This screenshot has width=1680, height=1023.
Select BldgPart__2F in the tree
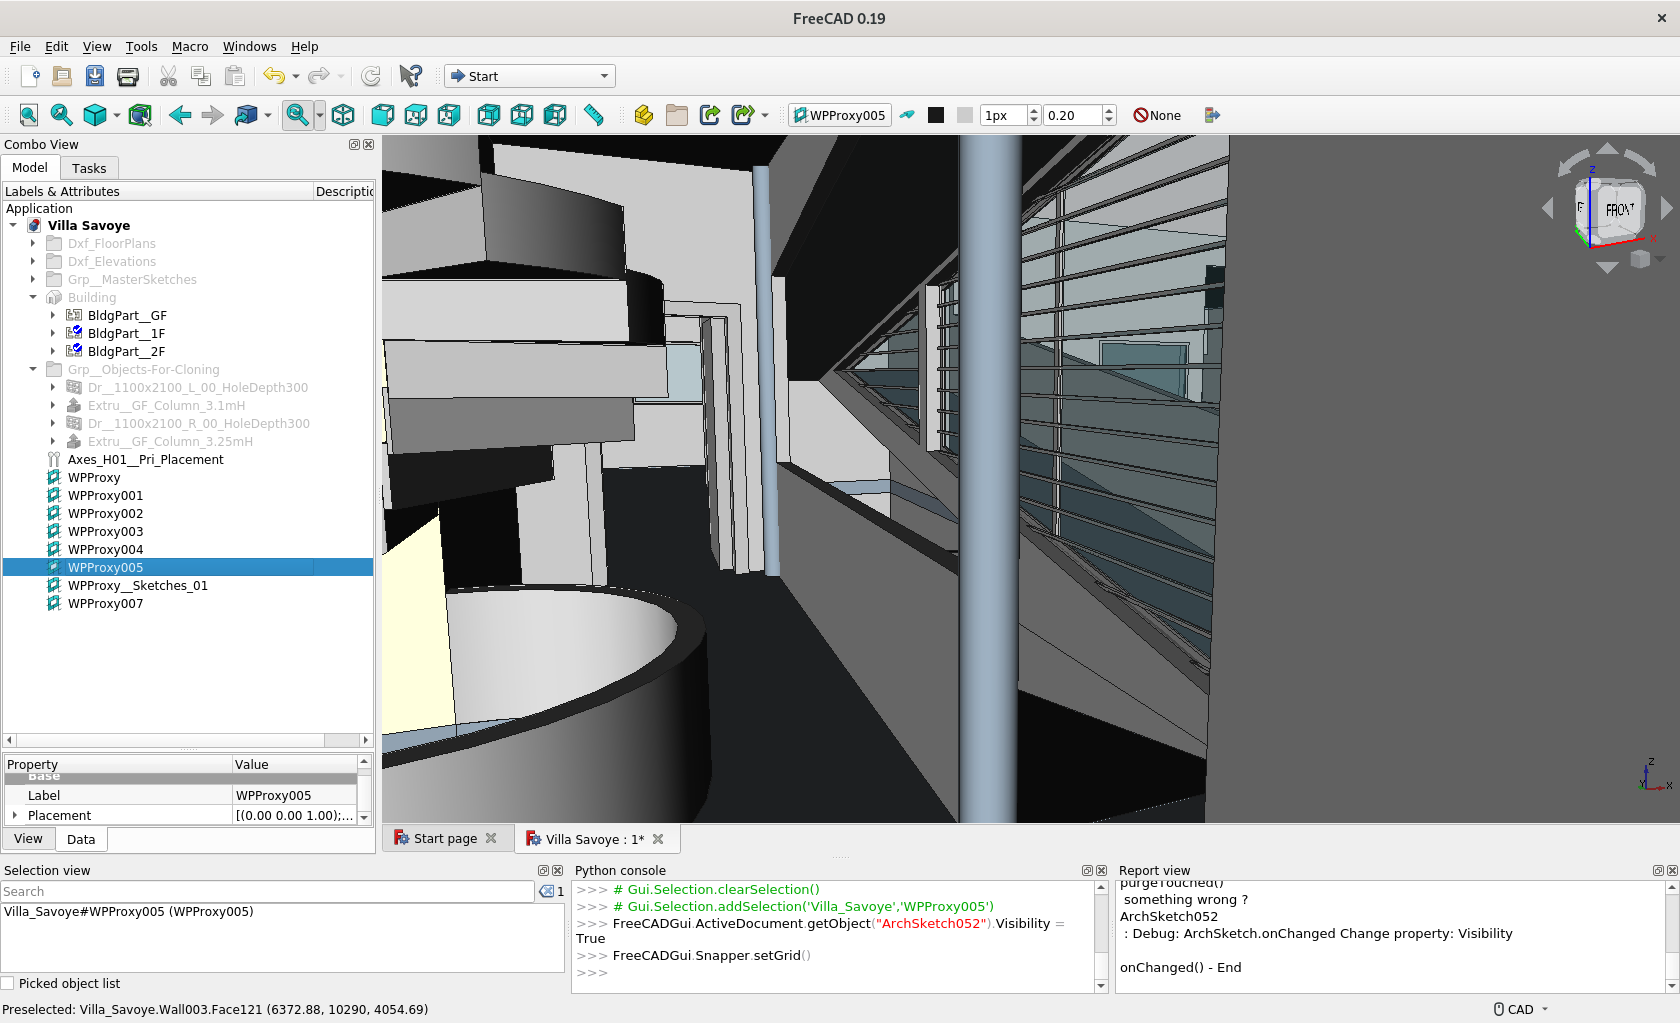click(x=126, y=351)
